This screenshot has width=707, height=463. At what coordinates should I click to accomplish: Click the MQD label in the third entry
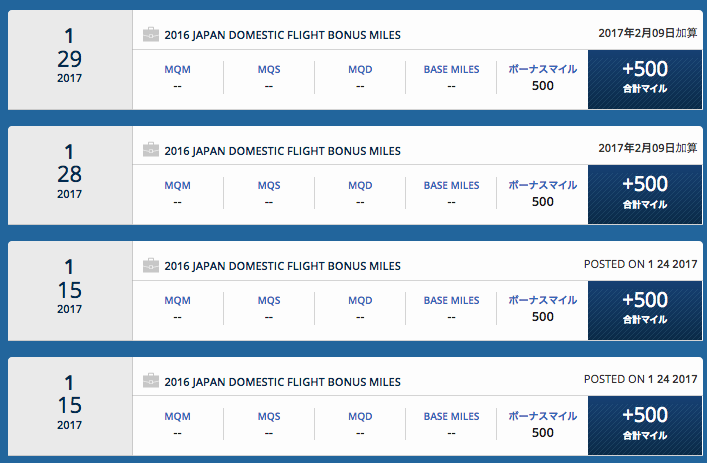(360, 300)
